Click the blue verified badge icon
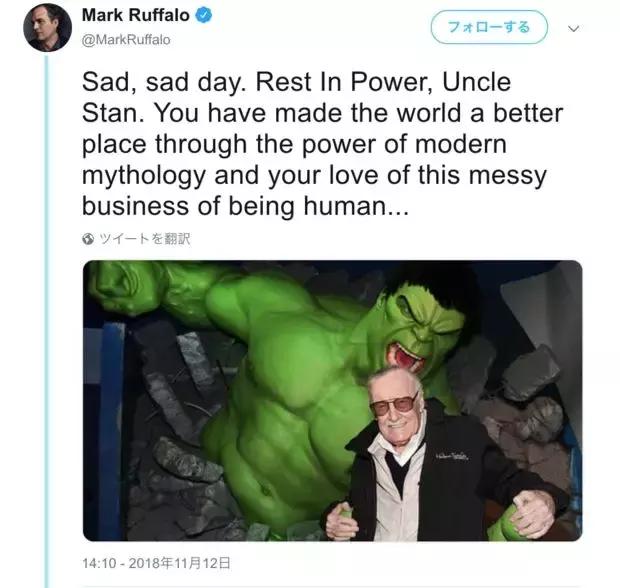620x588 pixels. click(x=204, y=15)
